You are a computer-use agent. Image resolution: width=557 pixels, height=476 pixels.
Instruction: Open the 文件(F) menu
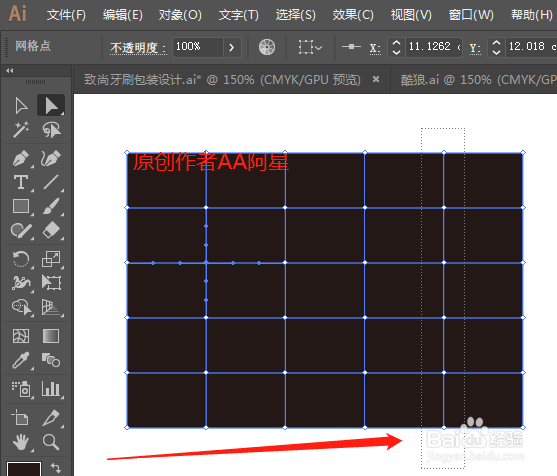pos(66,15)
